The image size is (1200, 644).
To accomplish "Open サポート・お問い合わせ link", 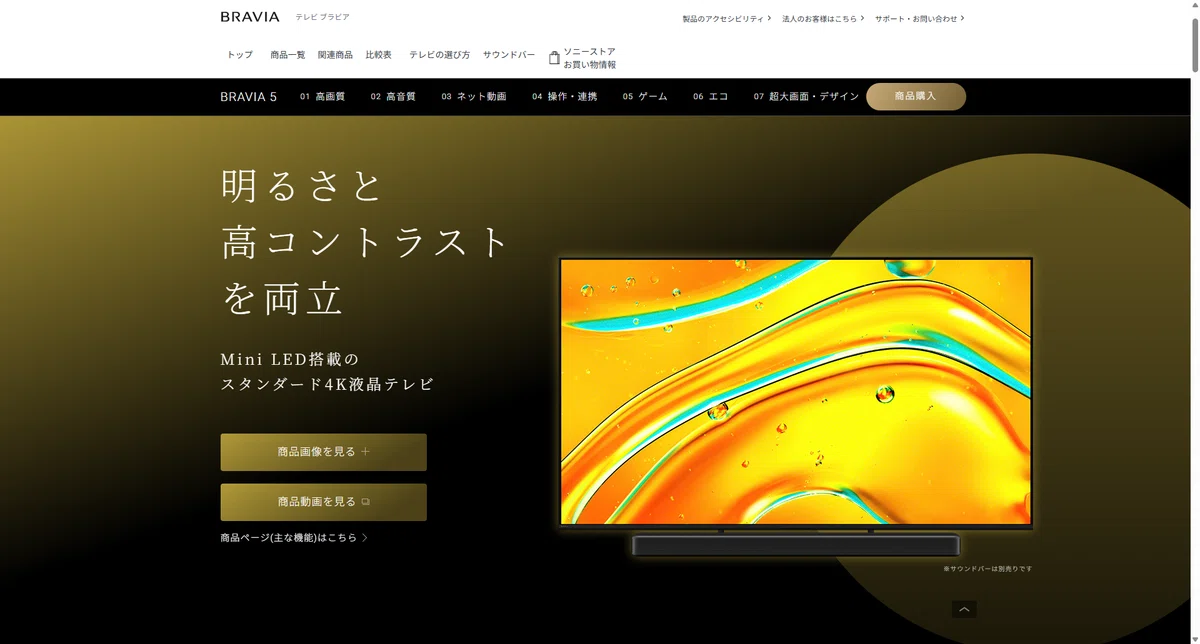I will pyautogui.click(x=919, y=19).
